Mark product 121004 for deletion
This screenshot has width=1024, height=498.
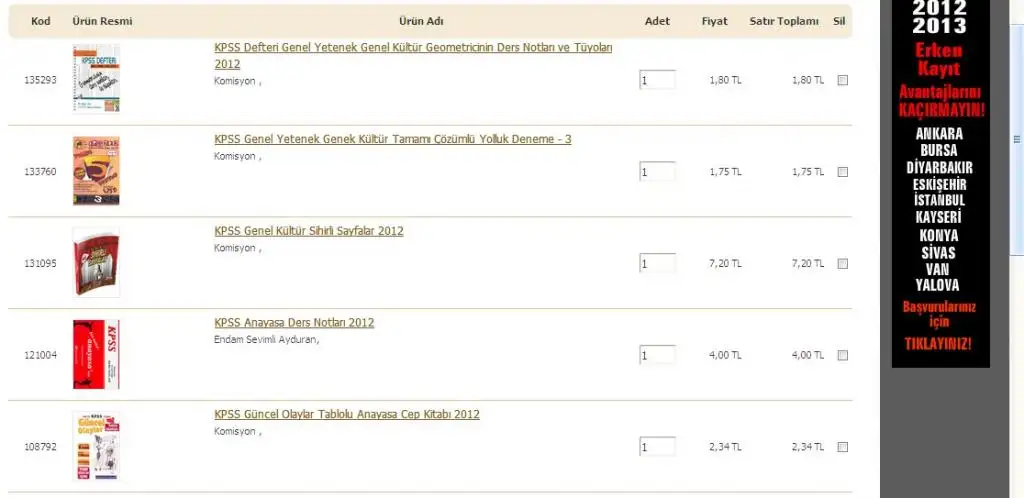(x=842, y=355)
